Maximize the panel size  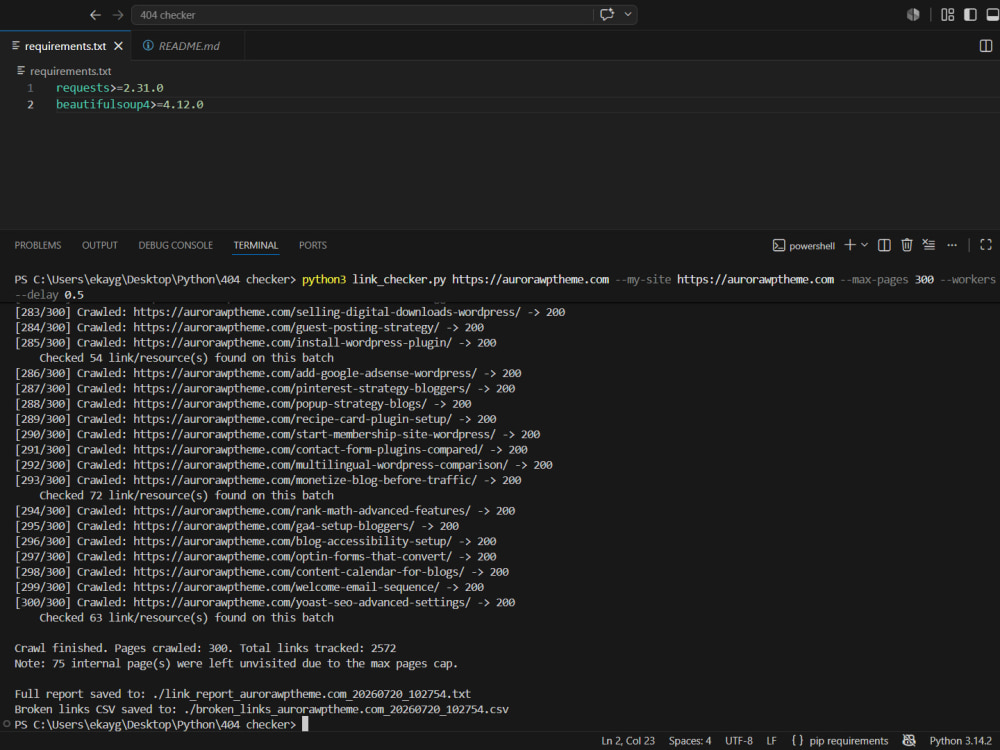coord(985,245)
